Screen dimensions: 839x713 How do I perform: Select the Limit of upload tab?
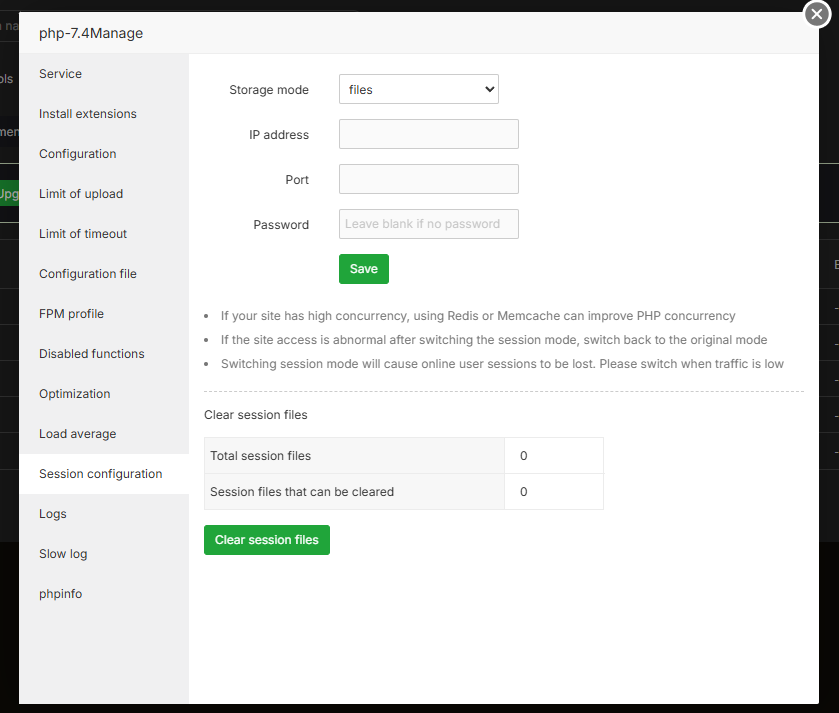81,194
